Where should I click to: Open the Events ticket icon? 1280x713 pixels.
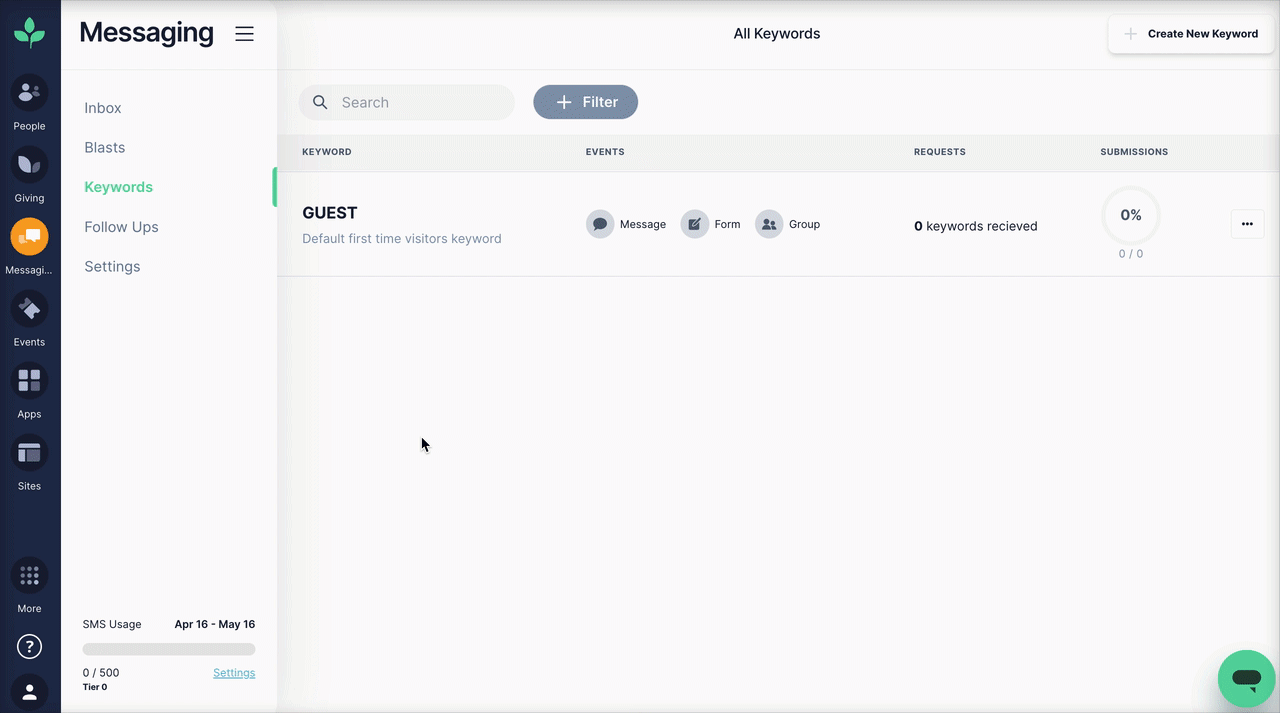(x=29, y=309)
